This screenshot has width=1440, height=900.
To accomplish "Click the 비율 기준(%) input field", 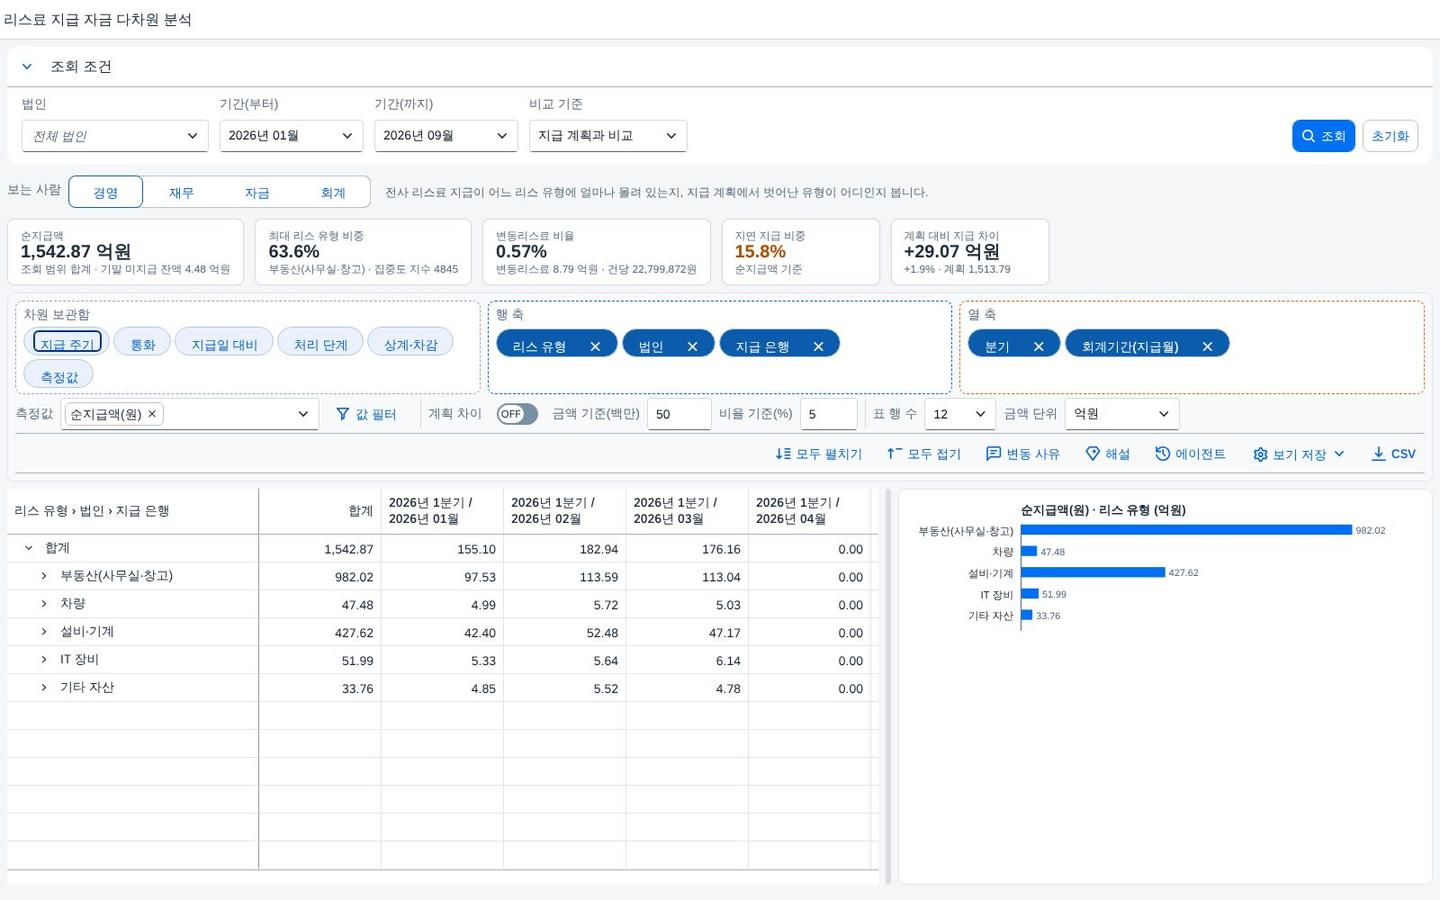I will point(828,414).
